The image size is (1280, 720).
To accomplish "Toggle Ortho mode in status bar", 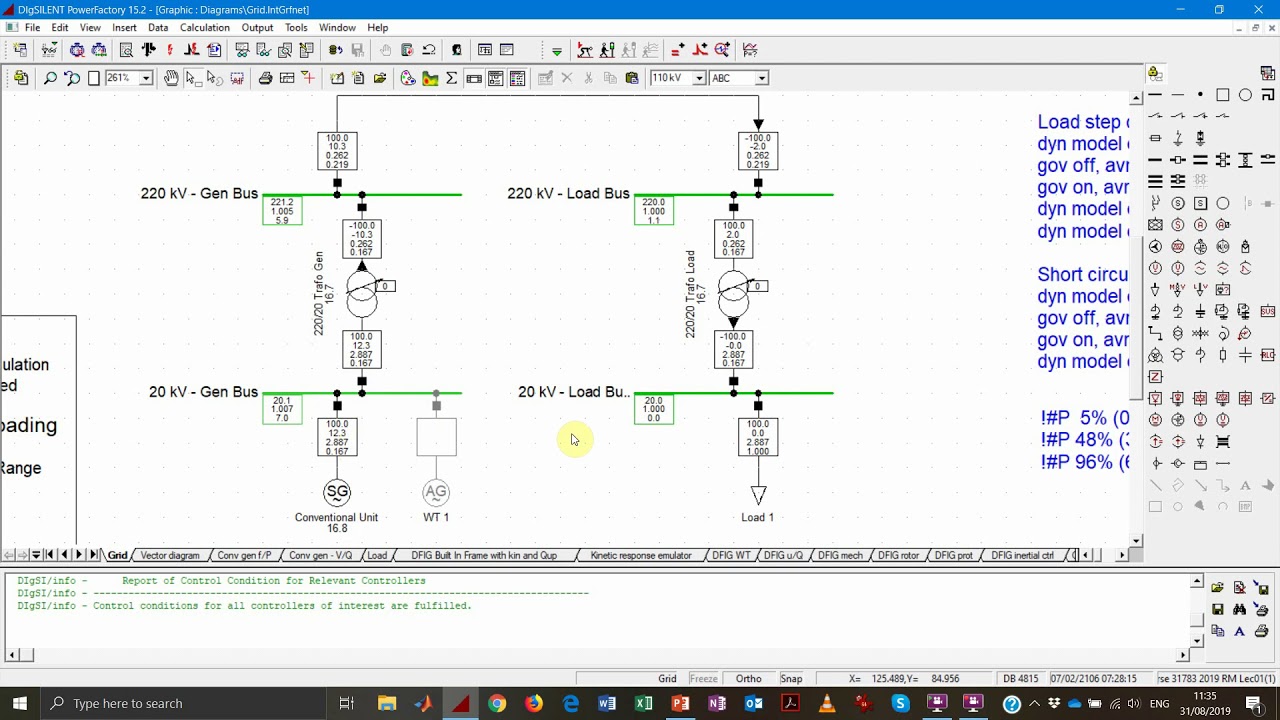I will pyautogui.click(x=748, y=678).
